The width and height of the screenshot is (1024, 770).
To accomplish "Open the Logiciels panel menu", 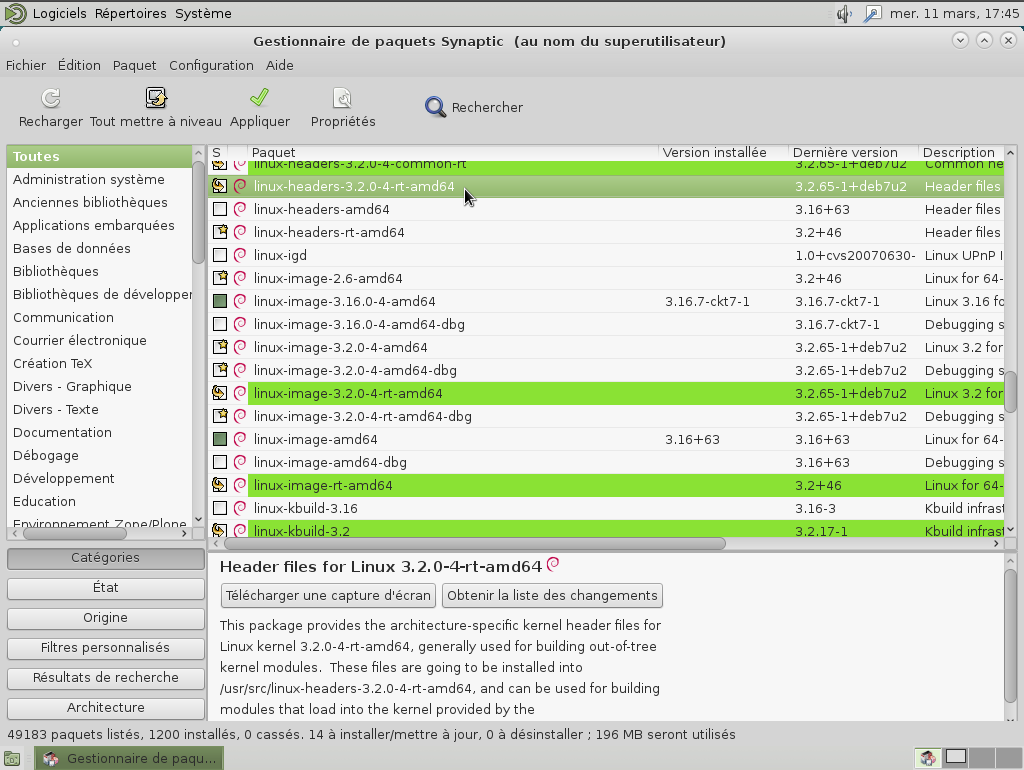I will click(x=59, y=14).
